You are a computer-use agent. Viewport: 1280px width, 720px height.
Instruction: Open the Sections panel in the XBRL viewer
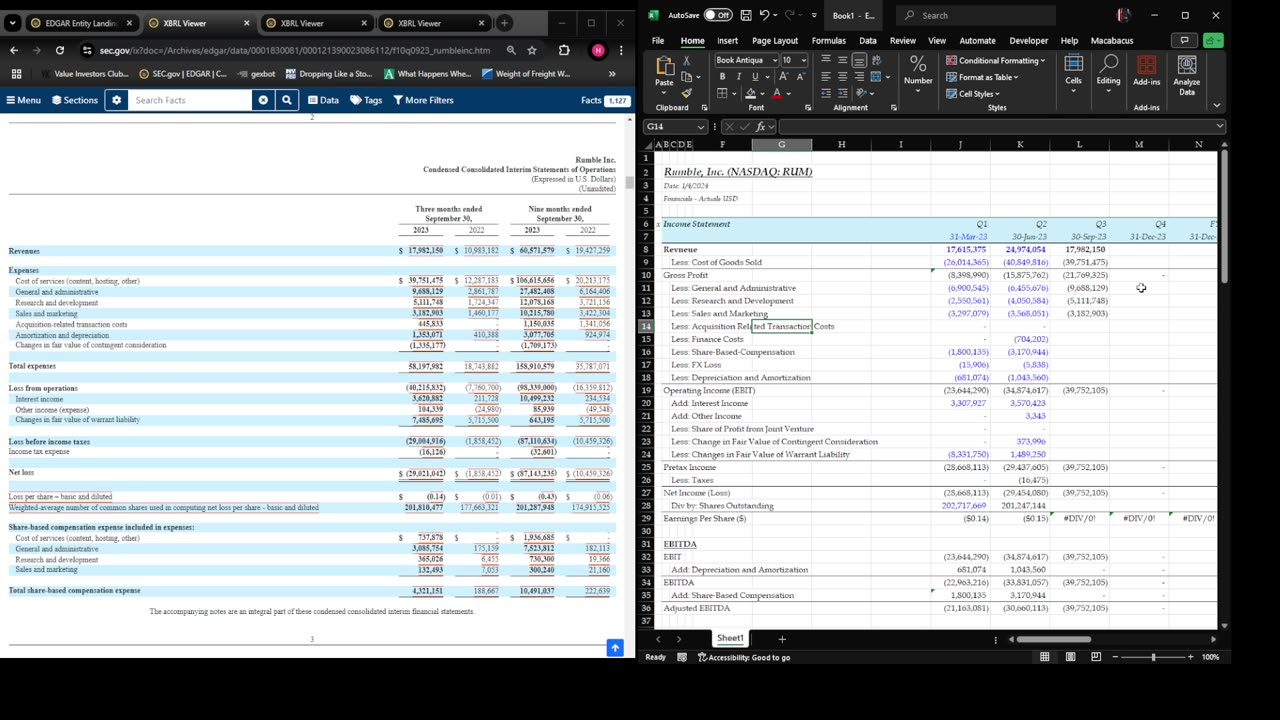tap(75, 100)
